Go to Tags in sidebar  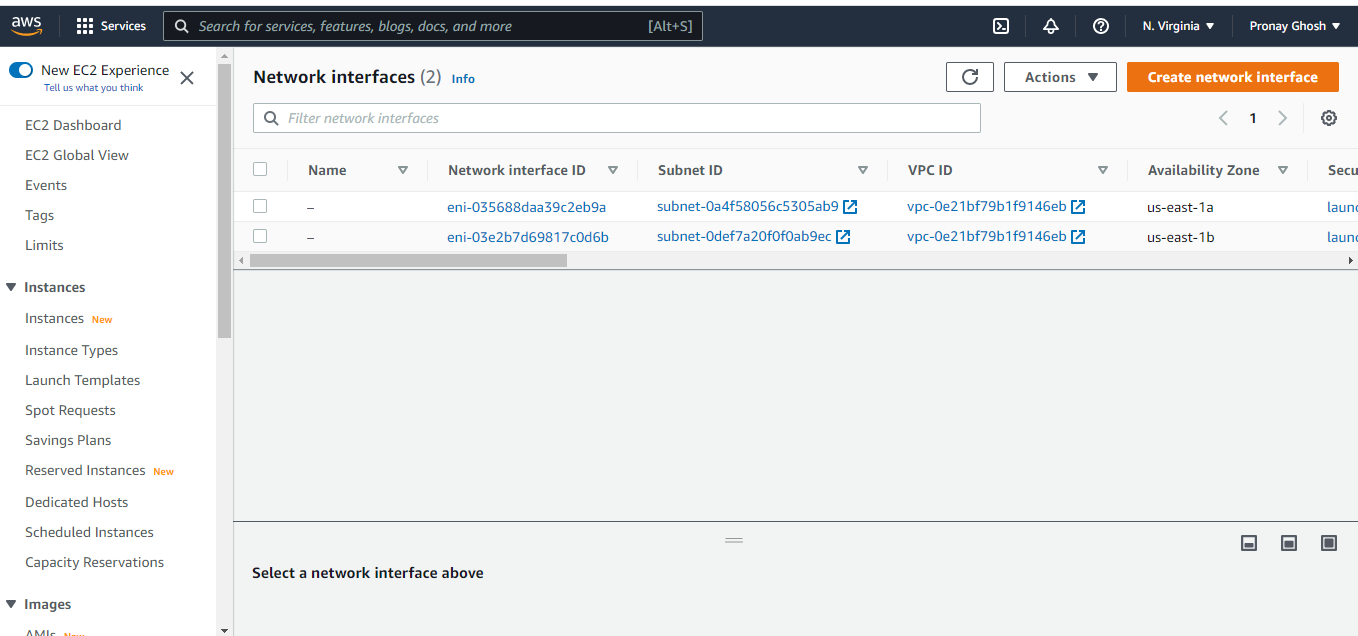pos(40,215)
